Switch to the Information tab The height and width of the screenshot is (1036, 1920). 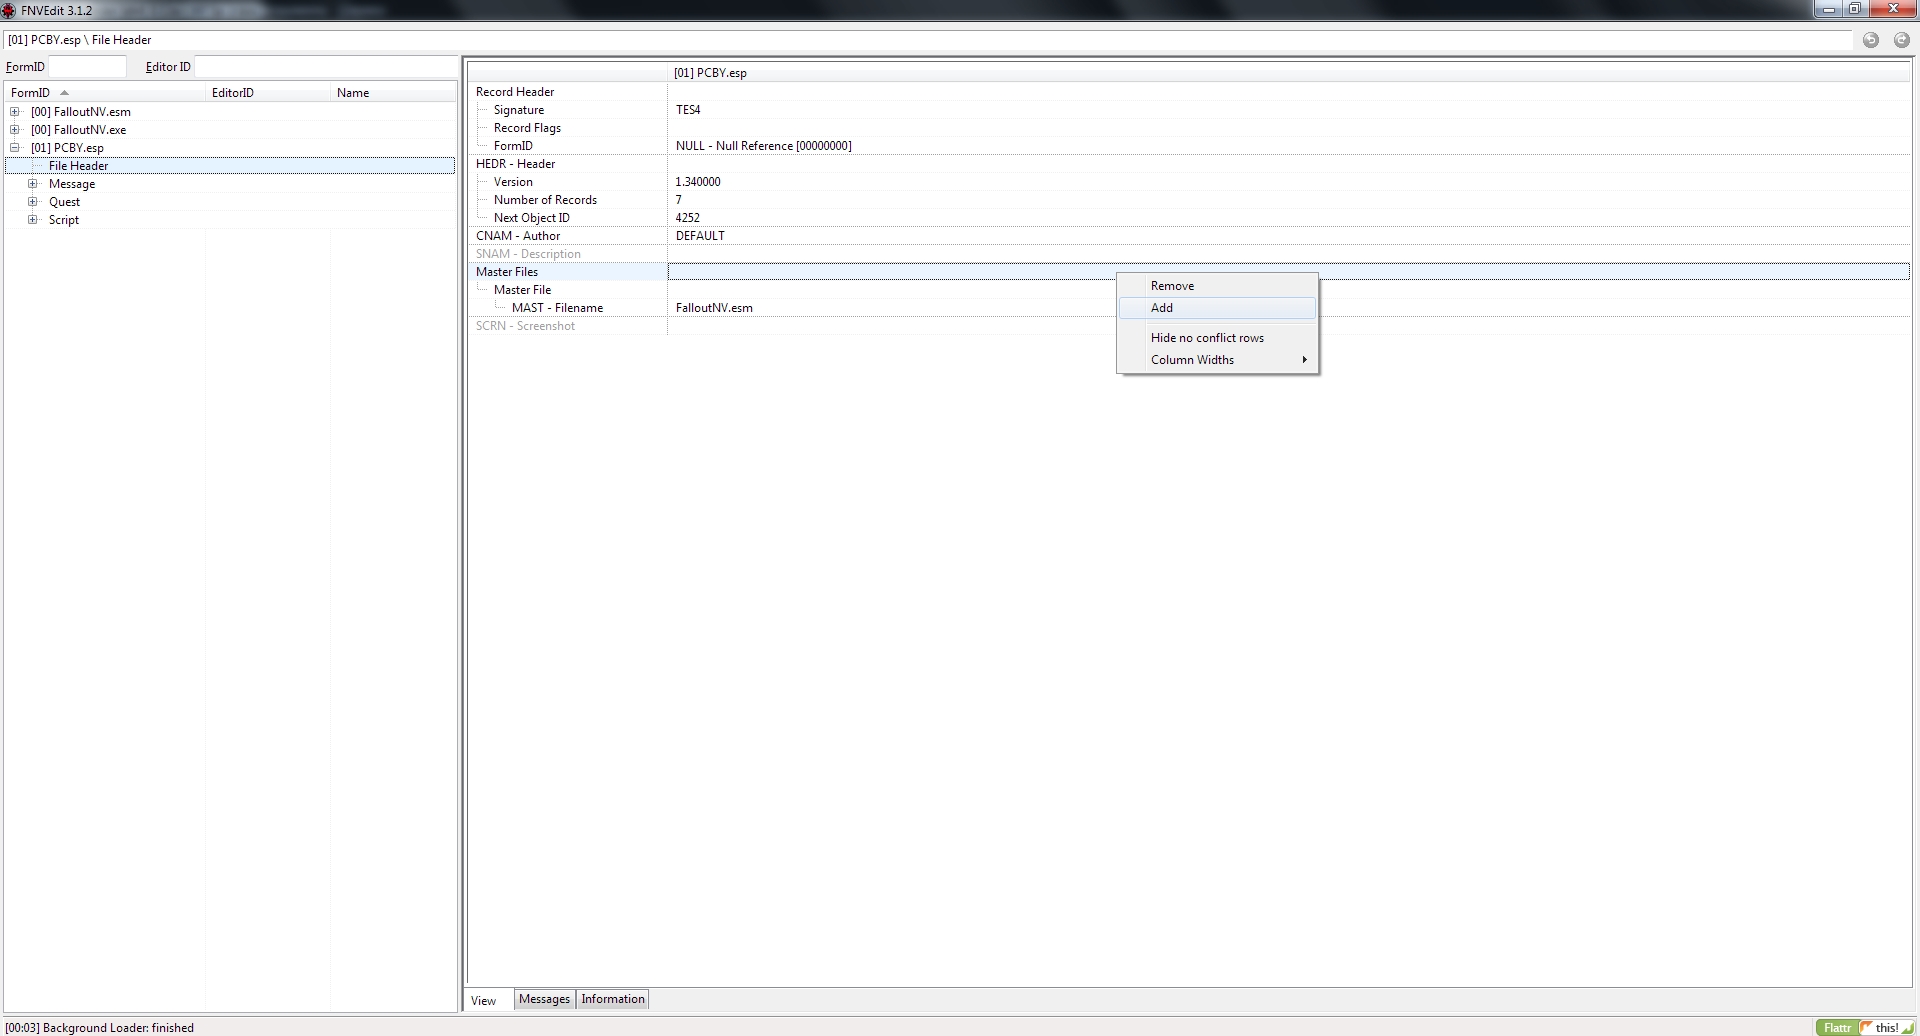[x=613, y=999]
